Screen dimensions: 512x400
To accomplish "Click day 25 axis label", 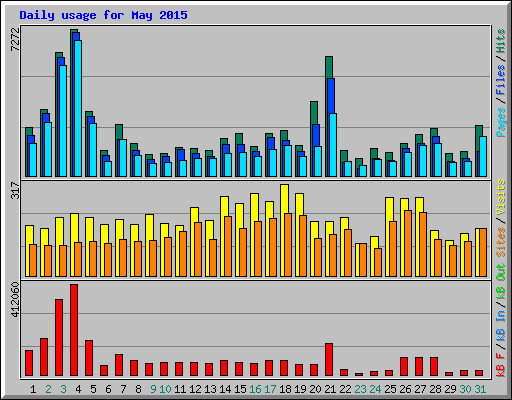I will (x=390, y=389).
